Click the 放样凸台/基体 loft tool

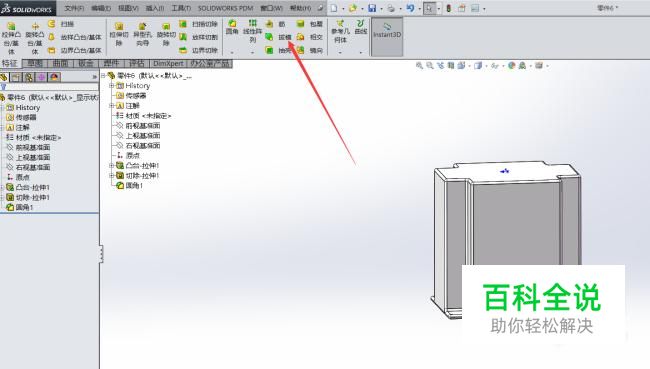[75, 37]
